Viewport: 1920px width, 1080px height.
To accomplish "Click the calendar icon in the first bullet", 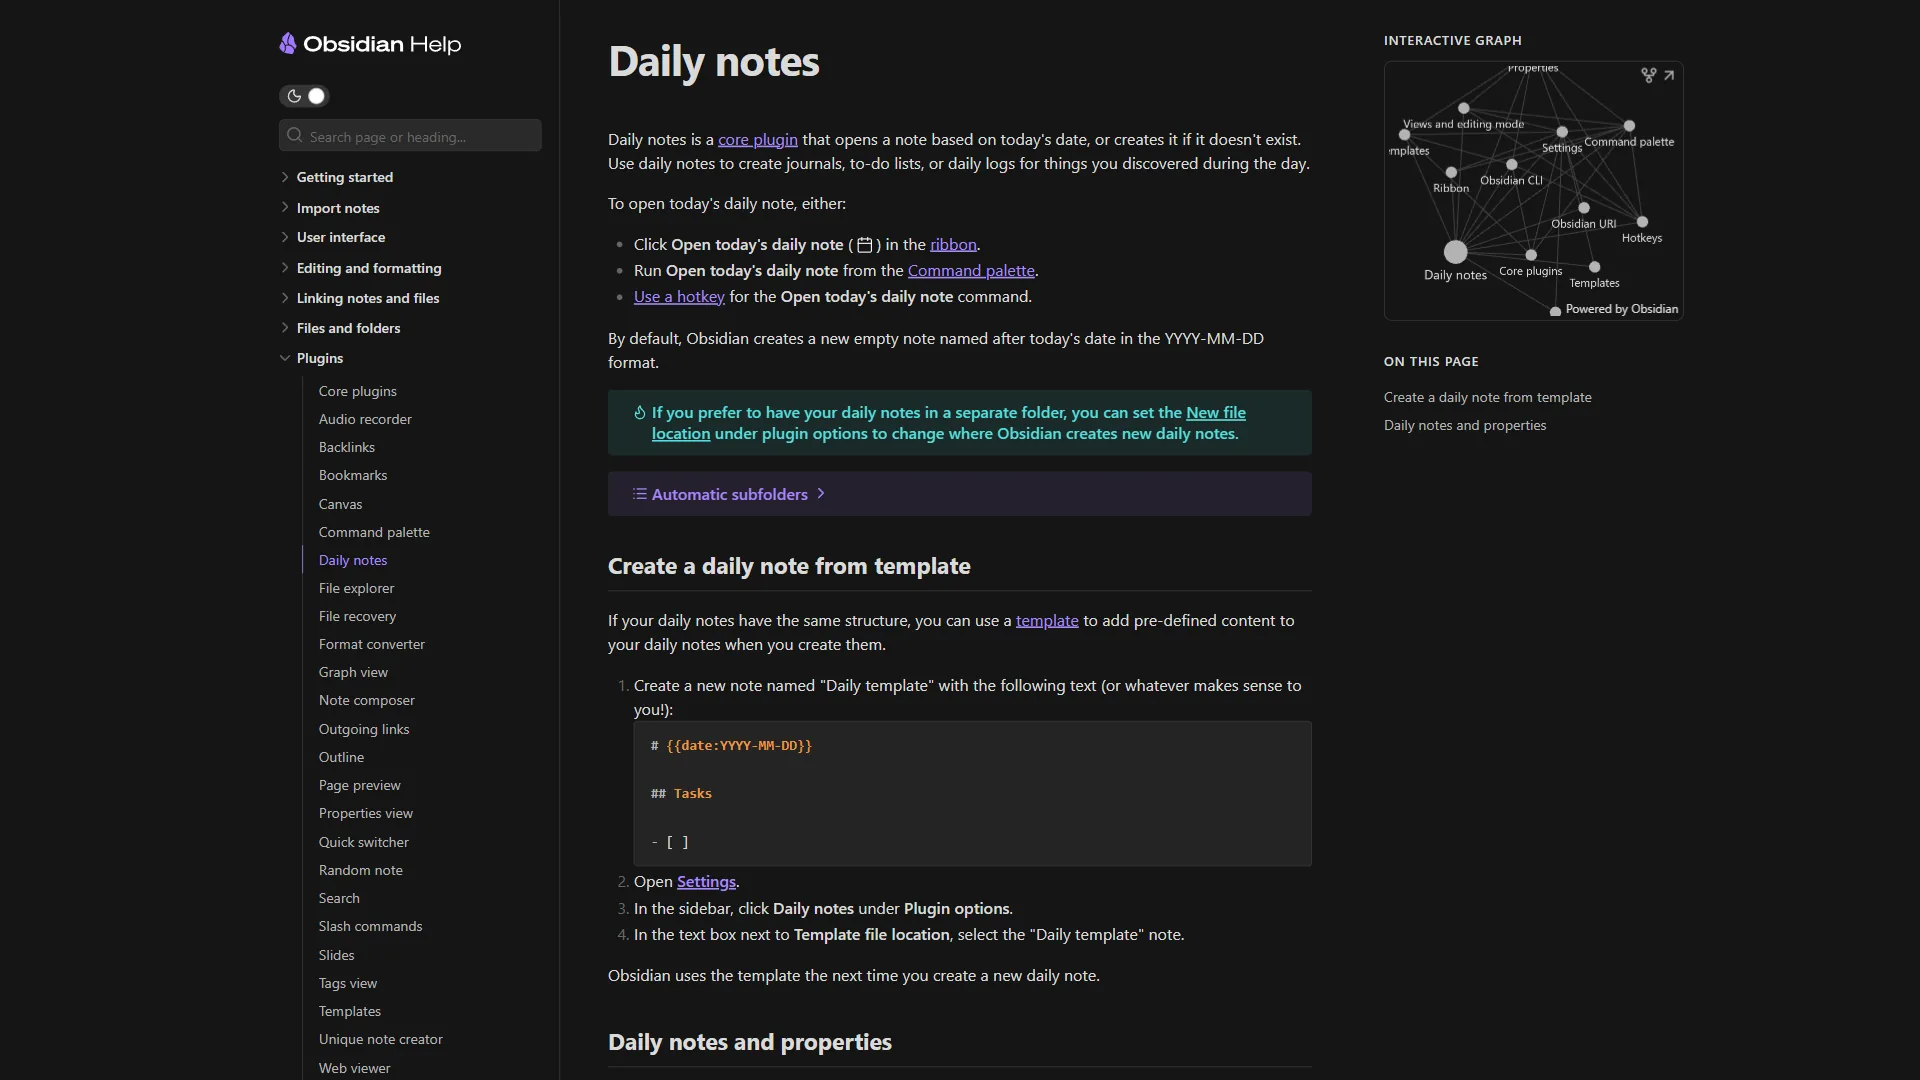I will click(865, 245).
